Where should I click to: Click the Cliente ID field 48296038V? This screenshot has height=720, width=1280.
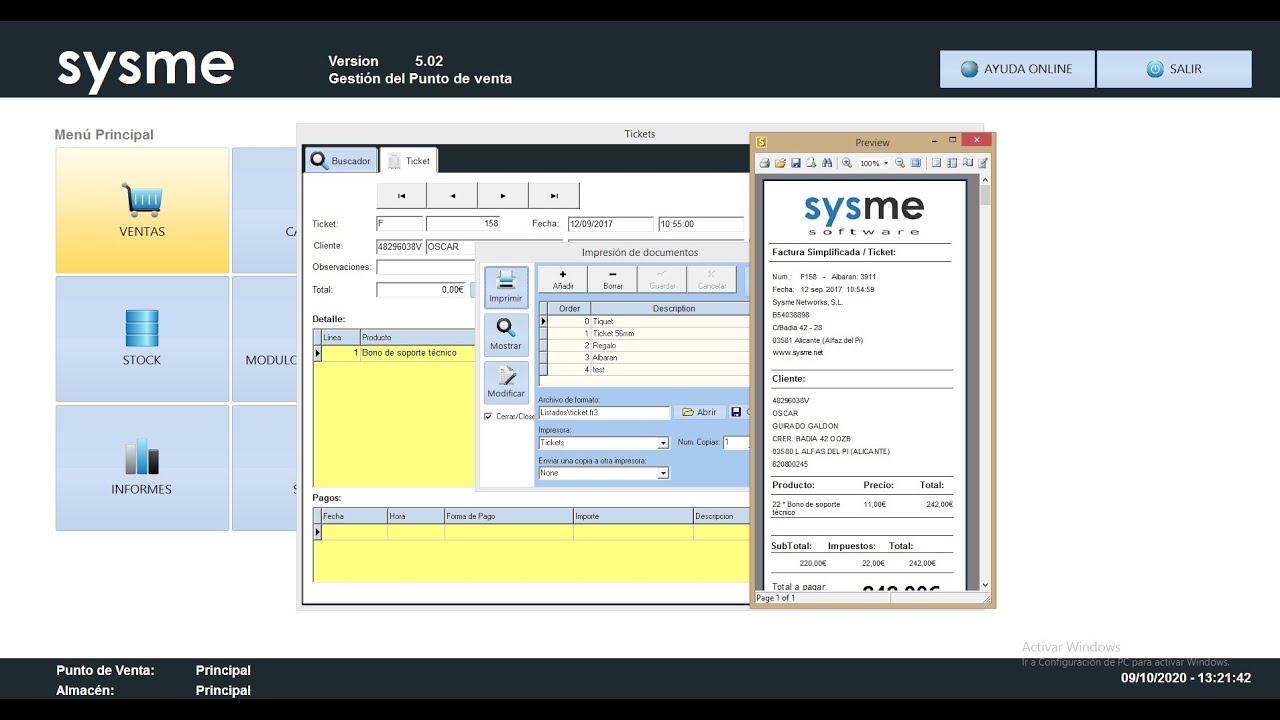(399, 246)
